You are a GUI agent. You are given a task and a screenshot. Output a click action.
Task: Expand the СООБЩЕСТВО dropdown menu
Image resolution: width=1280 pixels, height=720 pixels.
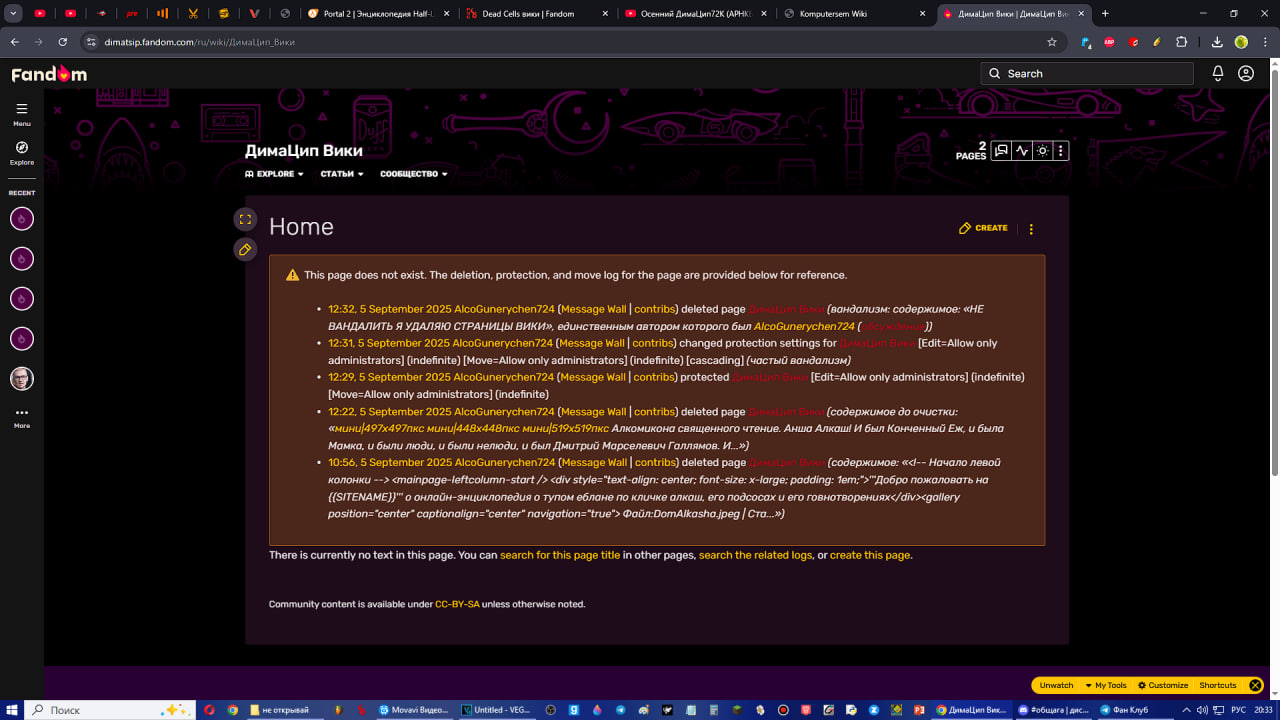pyautogui.click(x=413, y=174)
